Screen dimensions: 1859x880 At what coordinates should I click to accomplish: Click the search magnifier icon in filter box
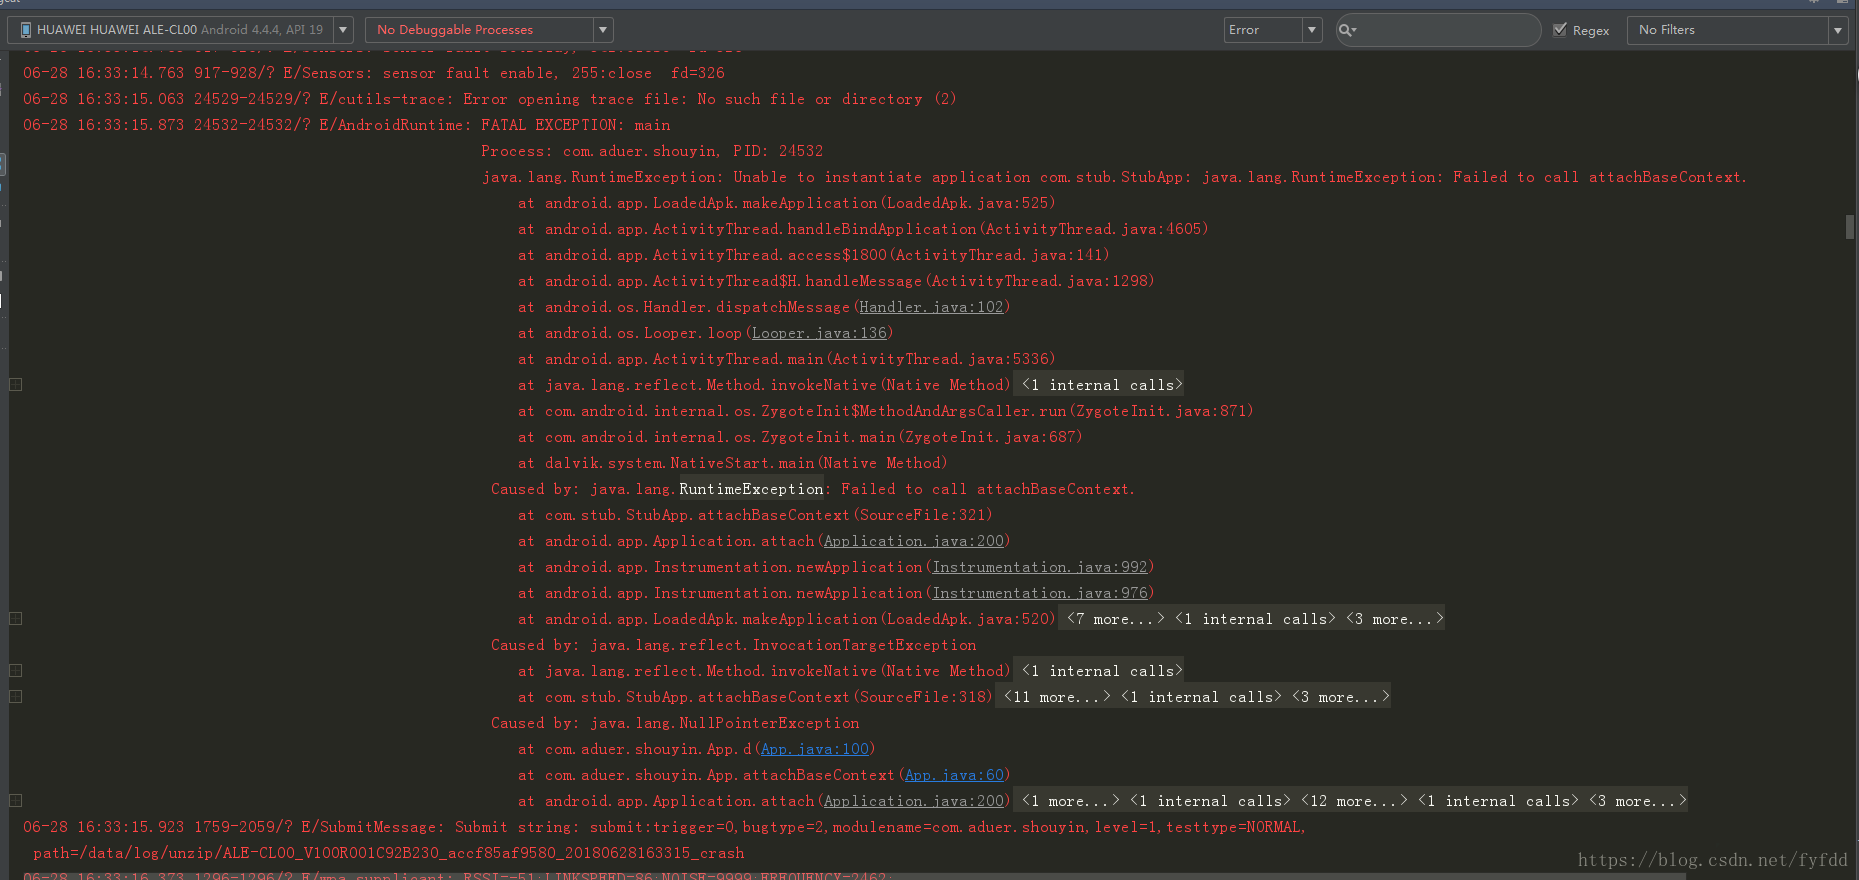click(1347, 30)
